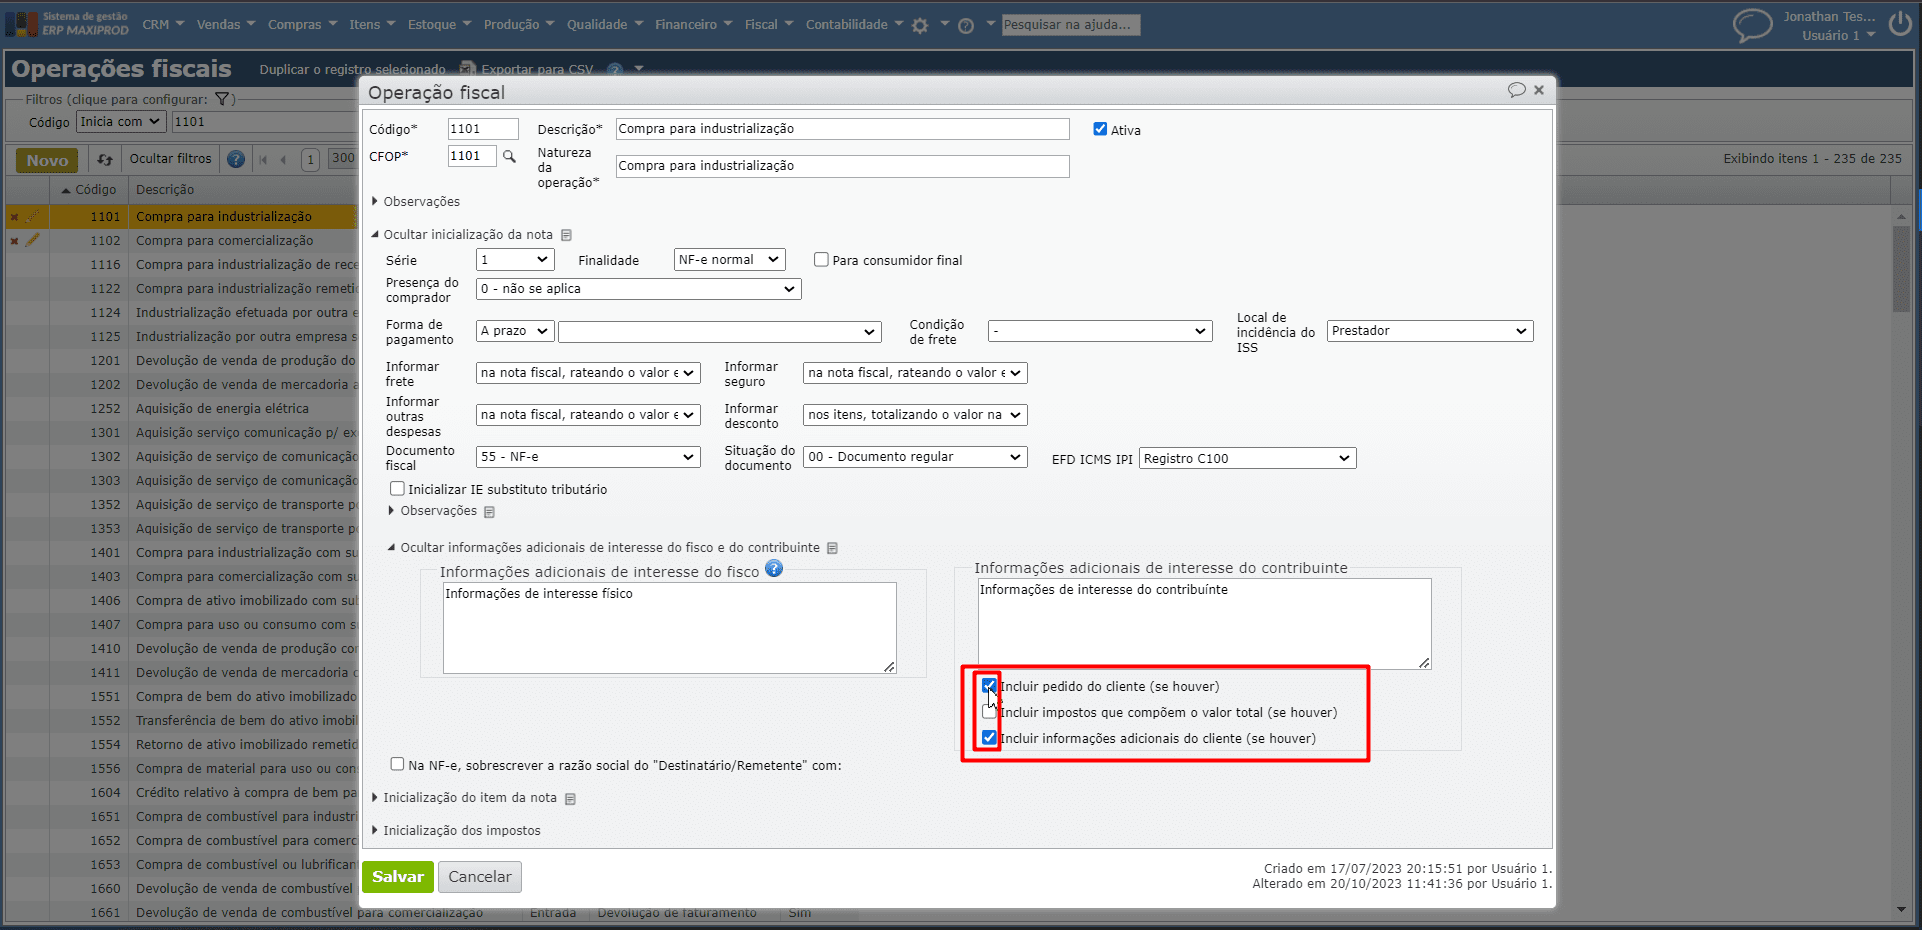Open the Produção menu
This screenshot has height=930, width=1922.
(519, 25)
